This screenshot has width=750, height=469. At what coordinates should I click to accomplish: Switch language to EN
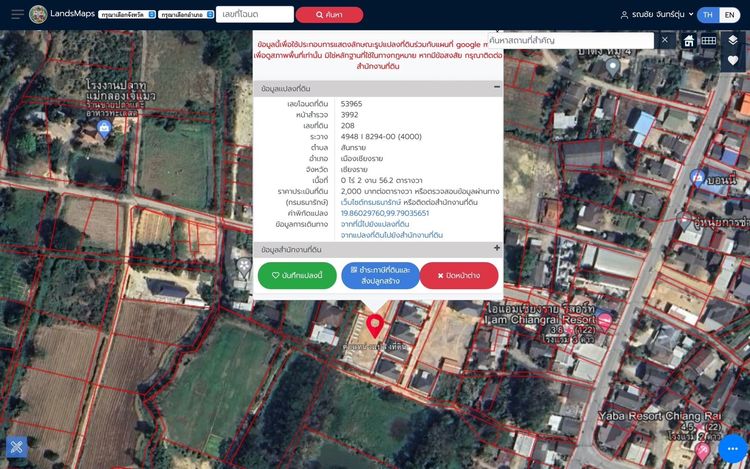(x=730, y=15)
